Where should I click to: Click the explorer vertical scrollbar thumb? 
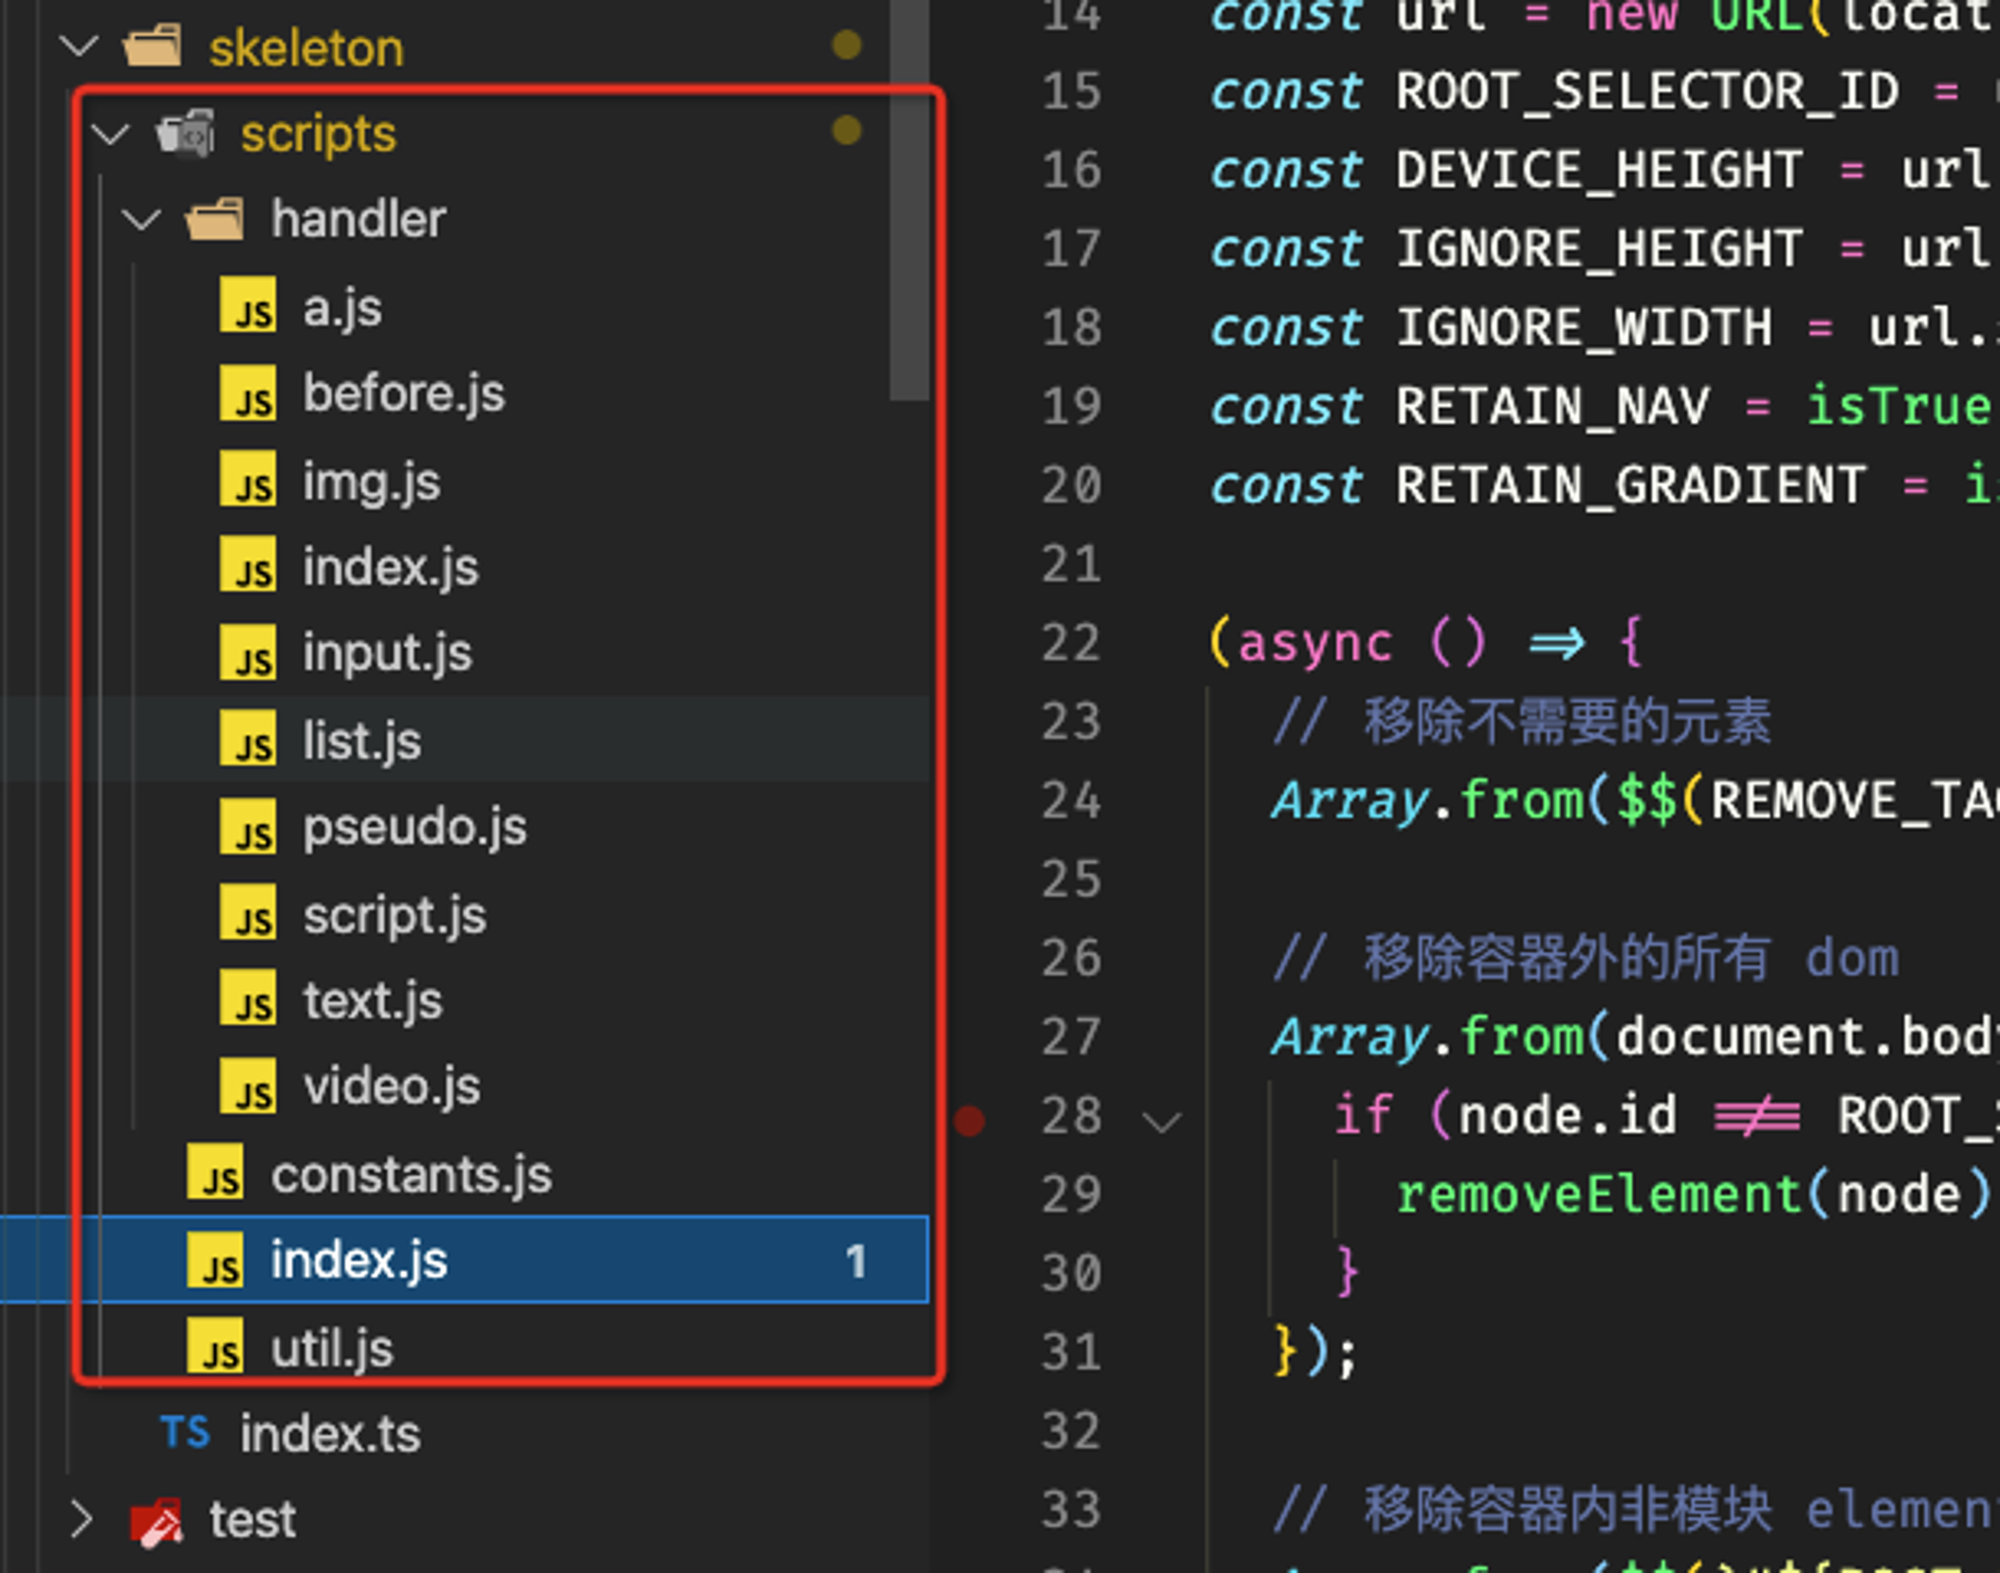coord(908,200)
